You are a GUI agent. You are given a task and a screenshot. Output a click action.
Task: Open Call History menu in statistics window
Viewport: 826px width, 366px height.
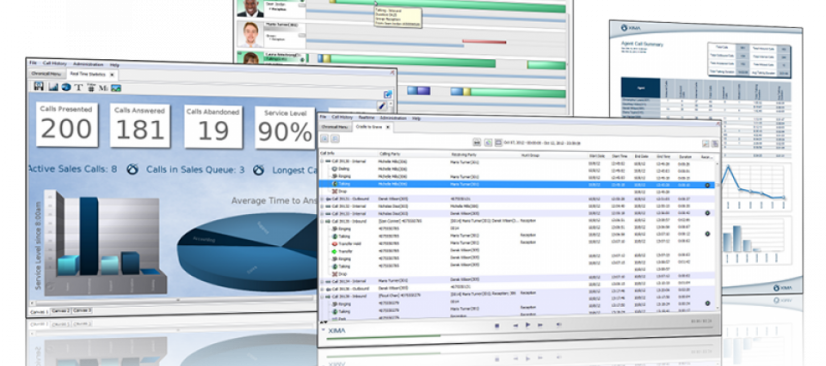55,63
